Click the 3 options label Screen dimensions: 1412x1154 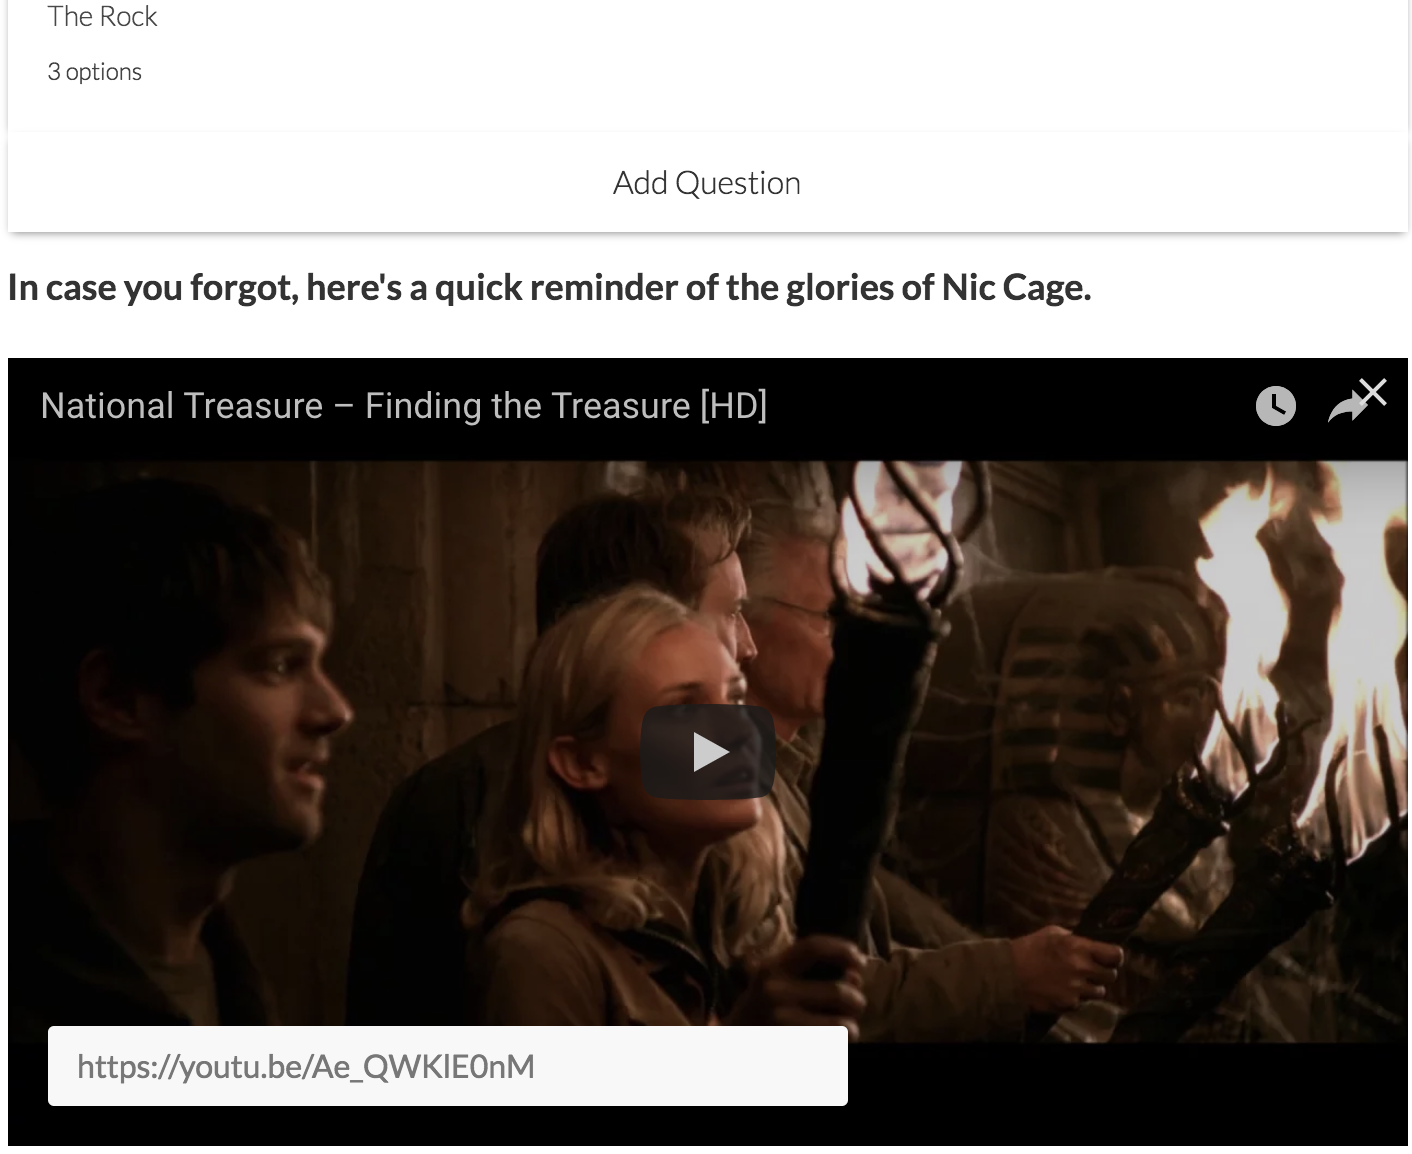click(x=94, y=72)
